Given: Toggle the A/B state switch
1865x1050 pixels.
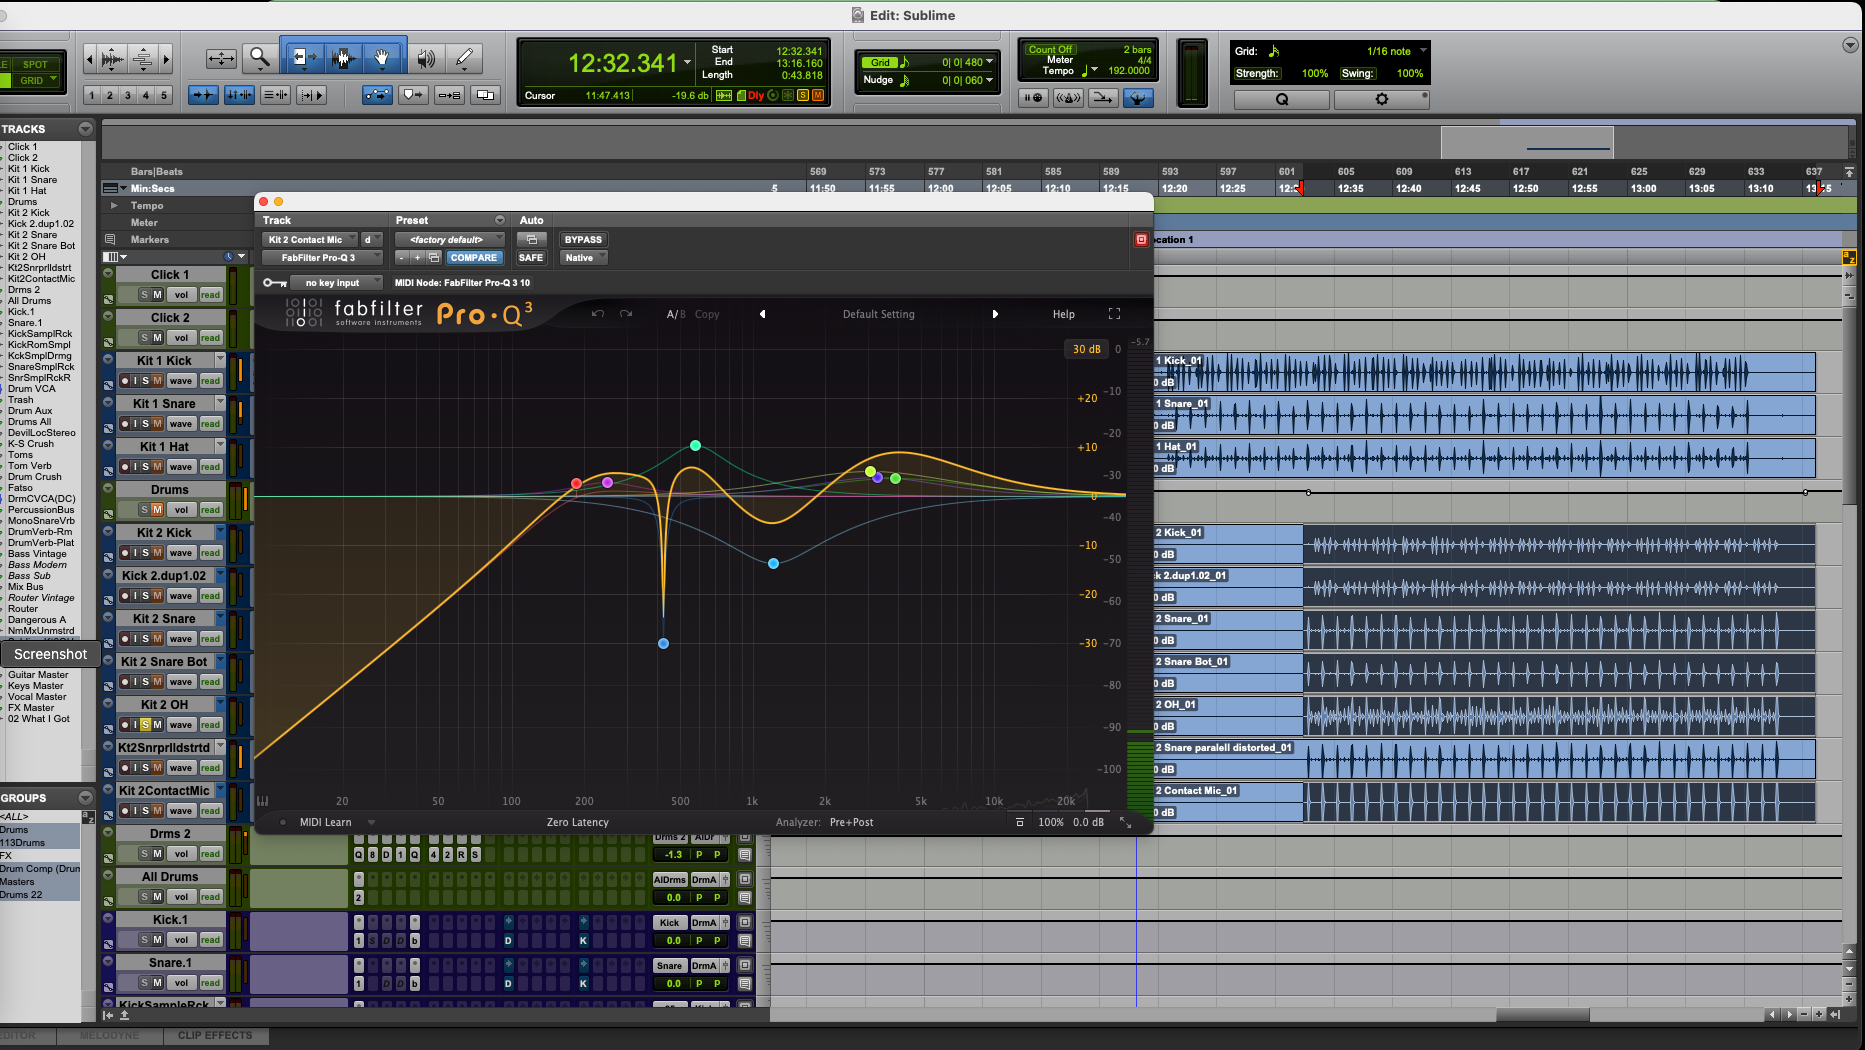Looking at the screenshot, I should tap(676, 314).
